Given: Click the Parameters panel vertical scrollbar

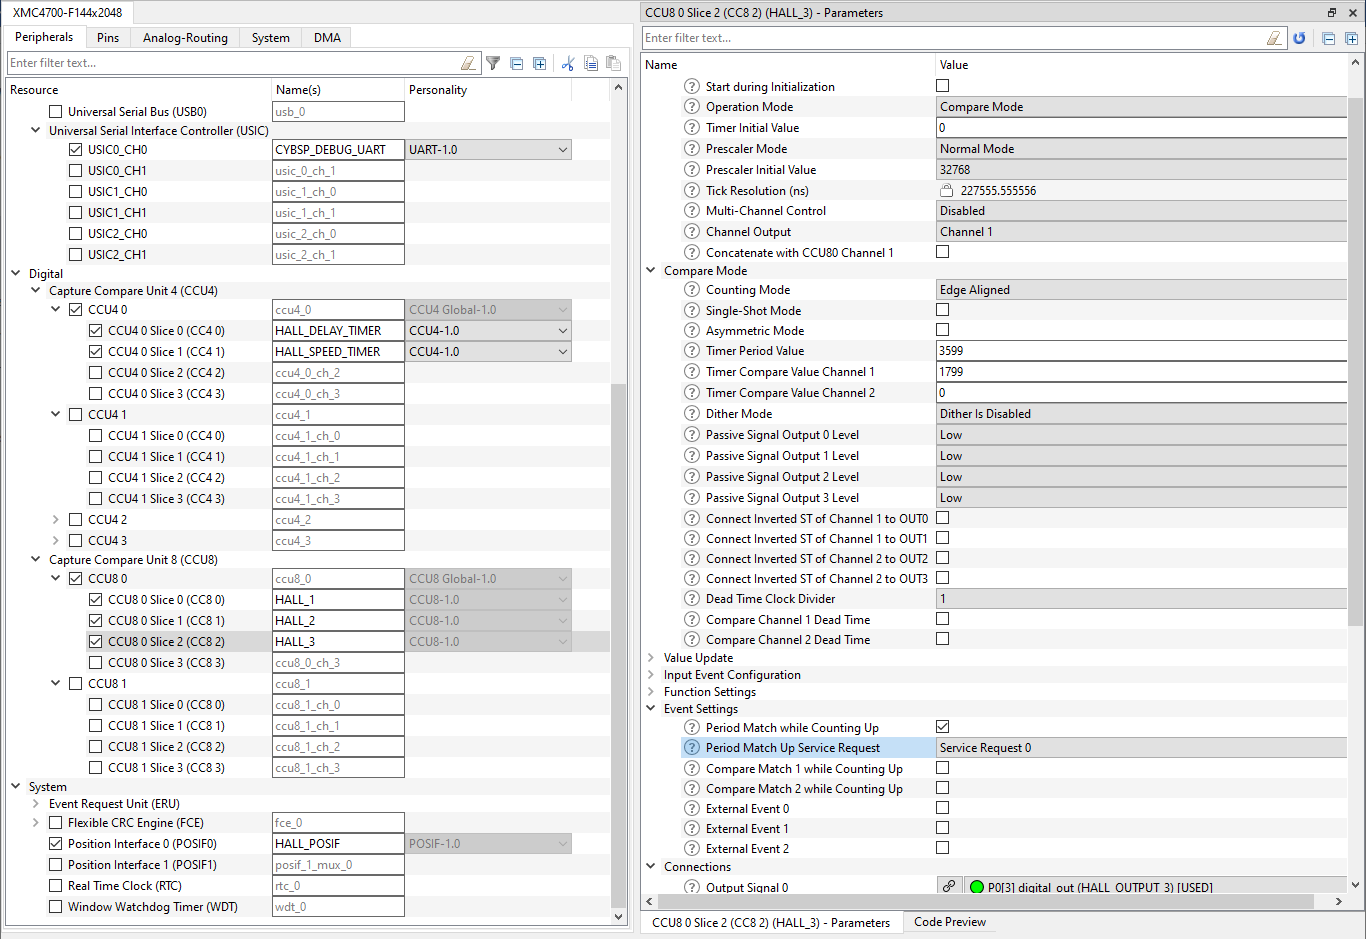Looking at the screenshot, I should [1356, 361].
